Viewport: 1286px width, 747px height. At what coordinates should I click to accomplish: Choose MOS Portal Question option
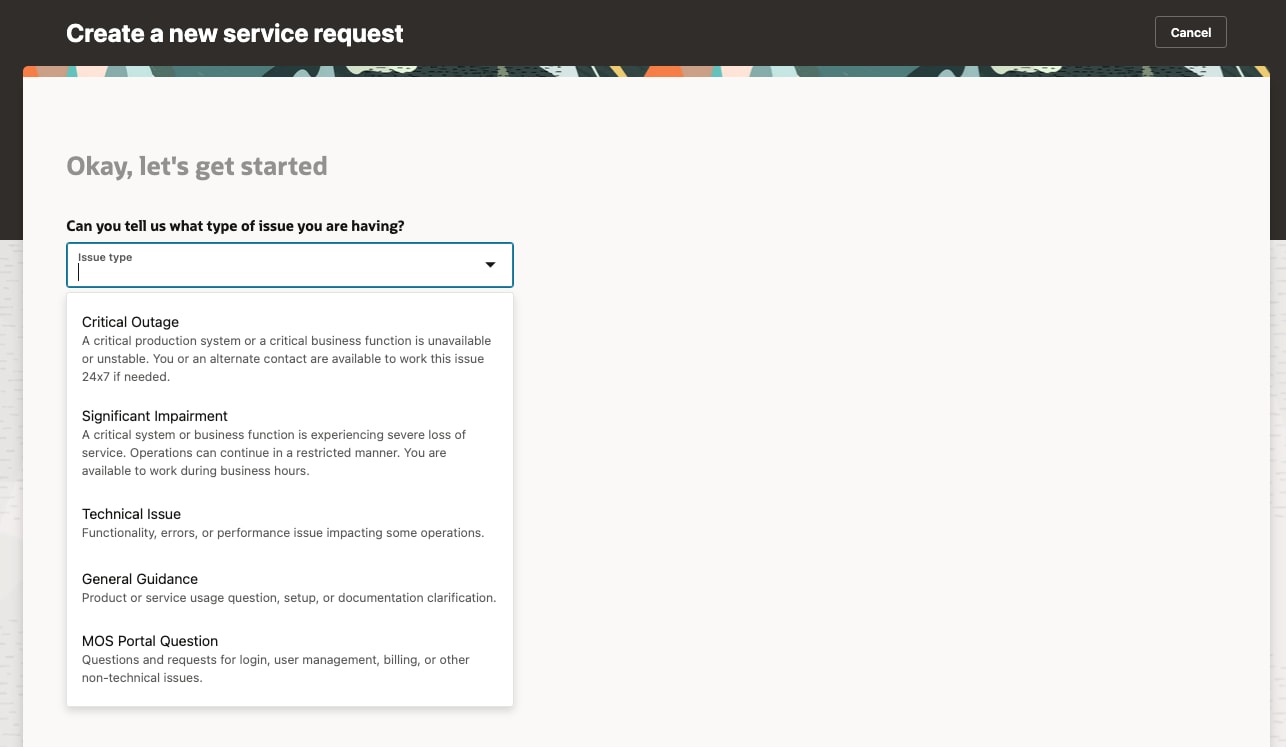[x=150, y=641]
